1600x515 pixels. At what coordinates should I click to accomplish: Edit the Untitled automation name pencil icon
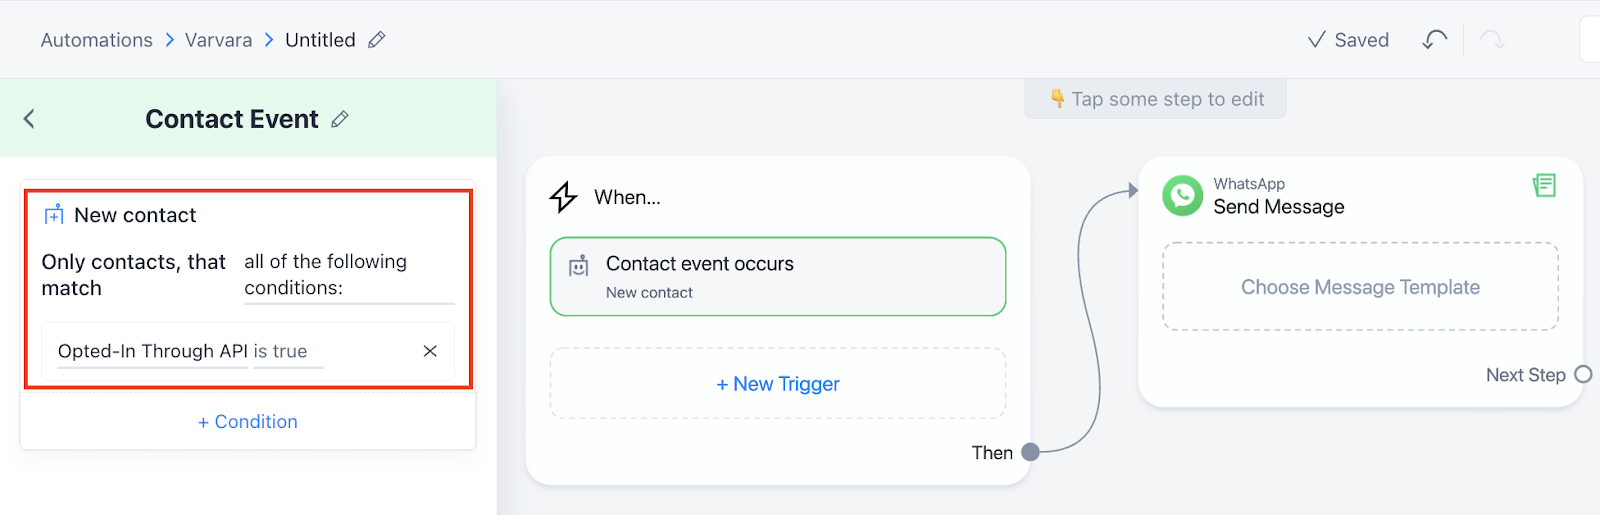coord(376,40)
